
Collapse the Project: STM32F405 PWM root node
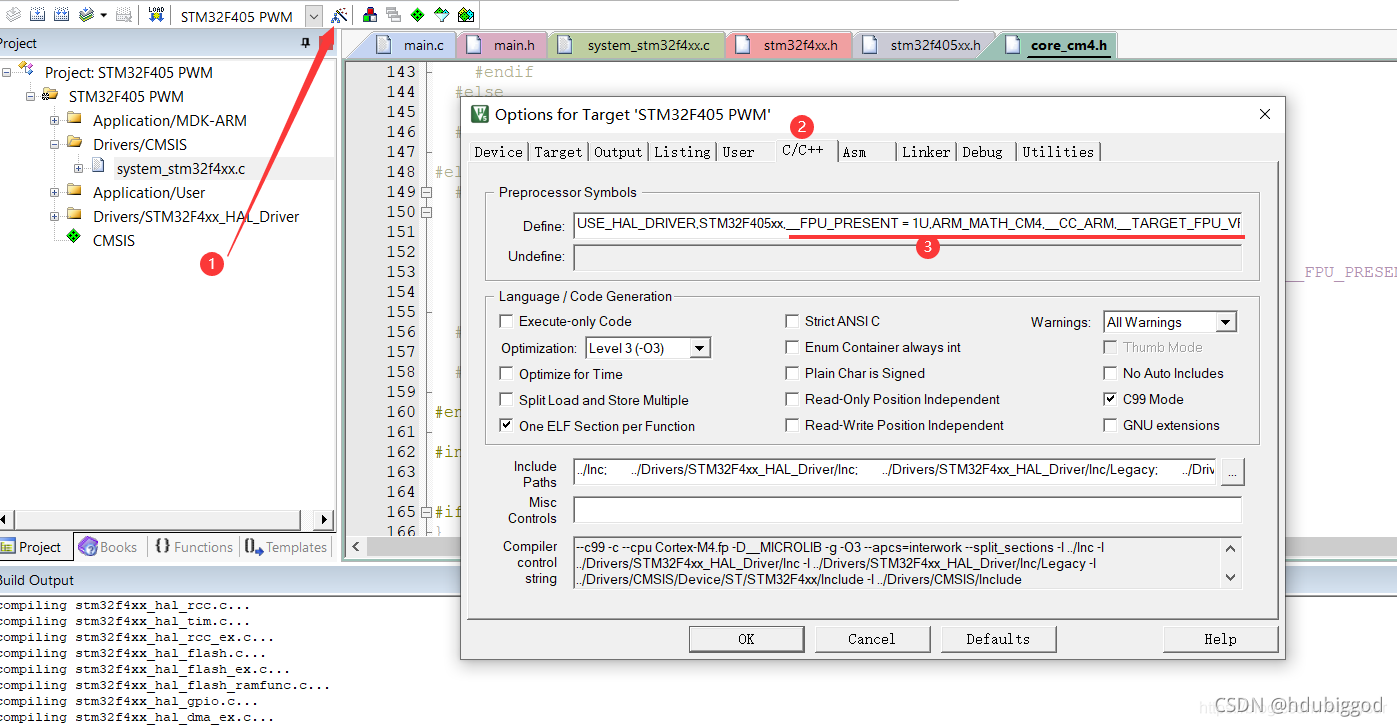point(6,72)
